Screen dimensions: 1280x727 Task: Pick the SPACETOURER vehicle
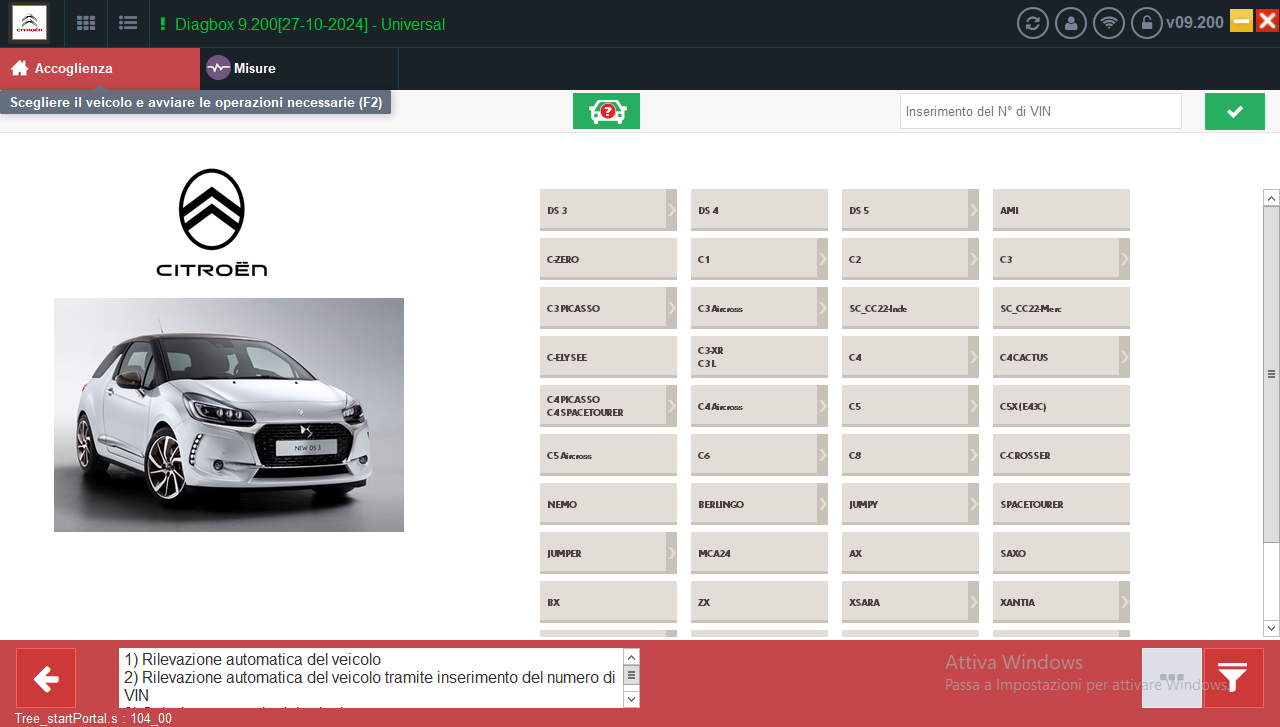tap(1061, 504)
